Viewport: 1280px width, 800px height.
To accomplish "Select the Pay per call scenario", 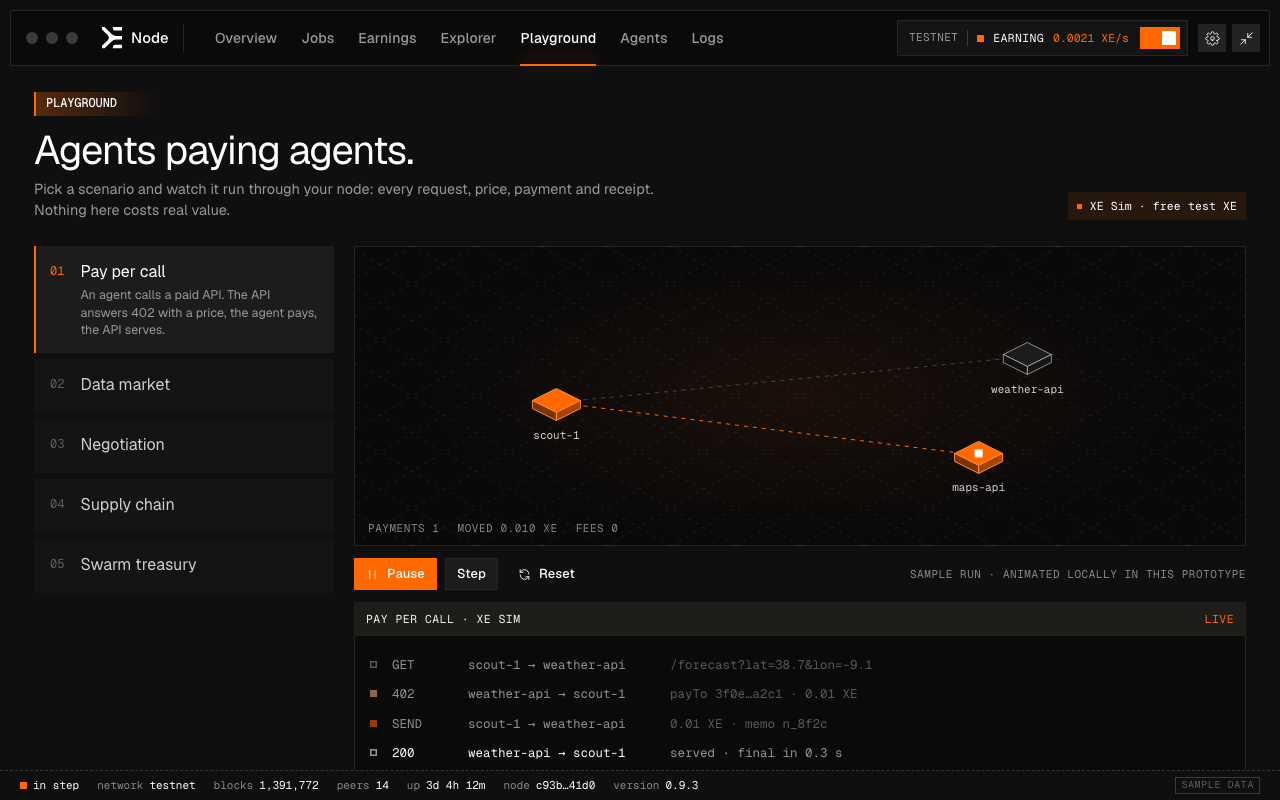I will [x=184, y=300].
